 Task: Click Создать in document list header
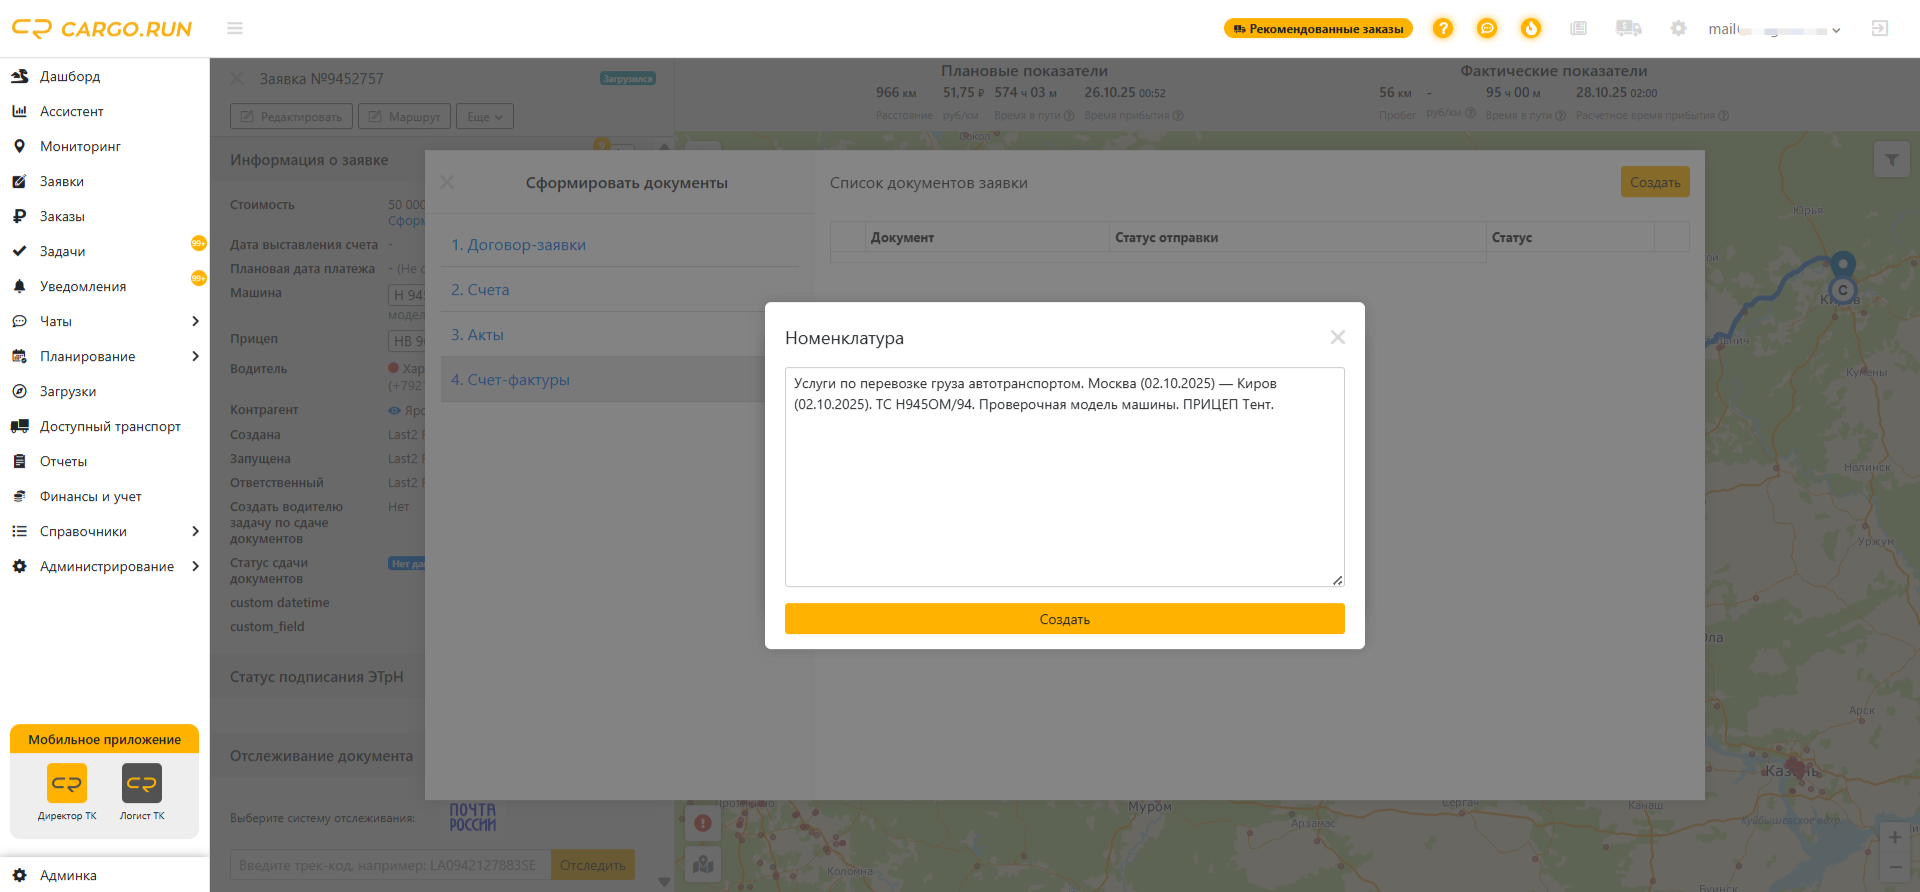point(1655,182)
